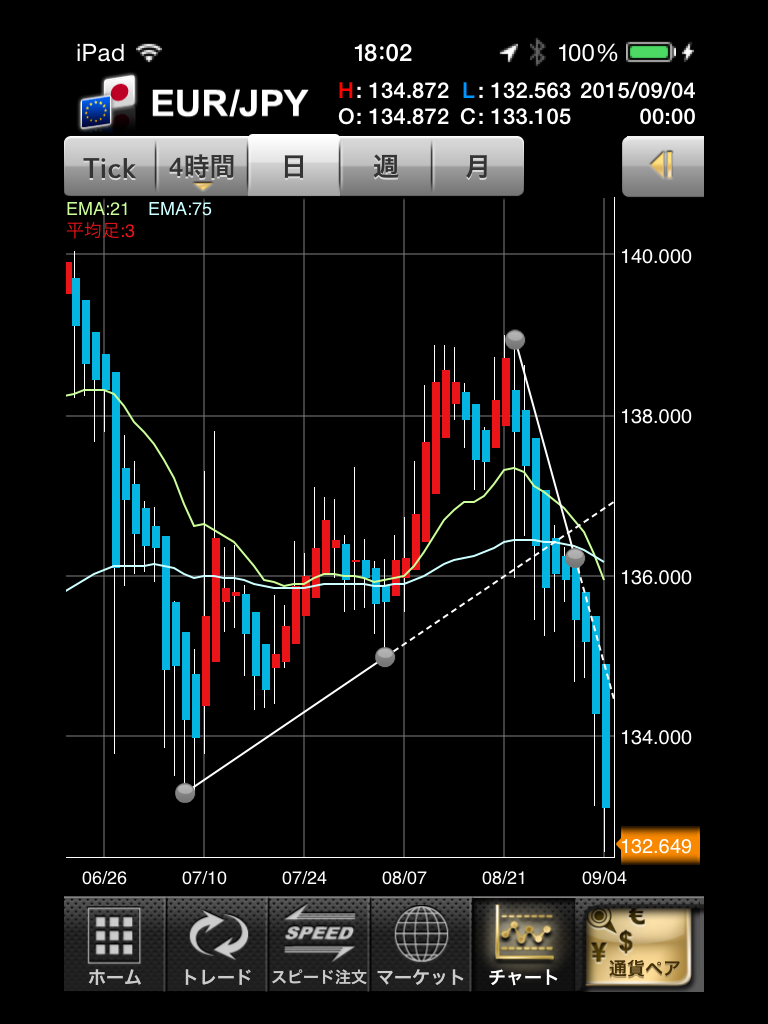Tap the Bluetooth status icon
Image resolution: width=768 pixels, height=1024 pixels.
[x=537, y=52]
